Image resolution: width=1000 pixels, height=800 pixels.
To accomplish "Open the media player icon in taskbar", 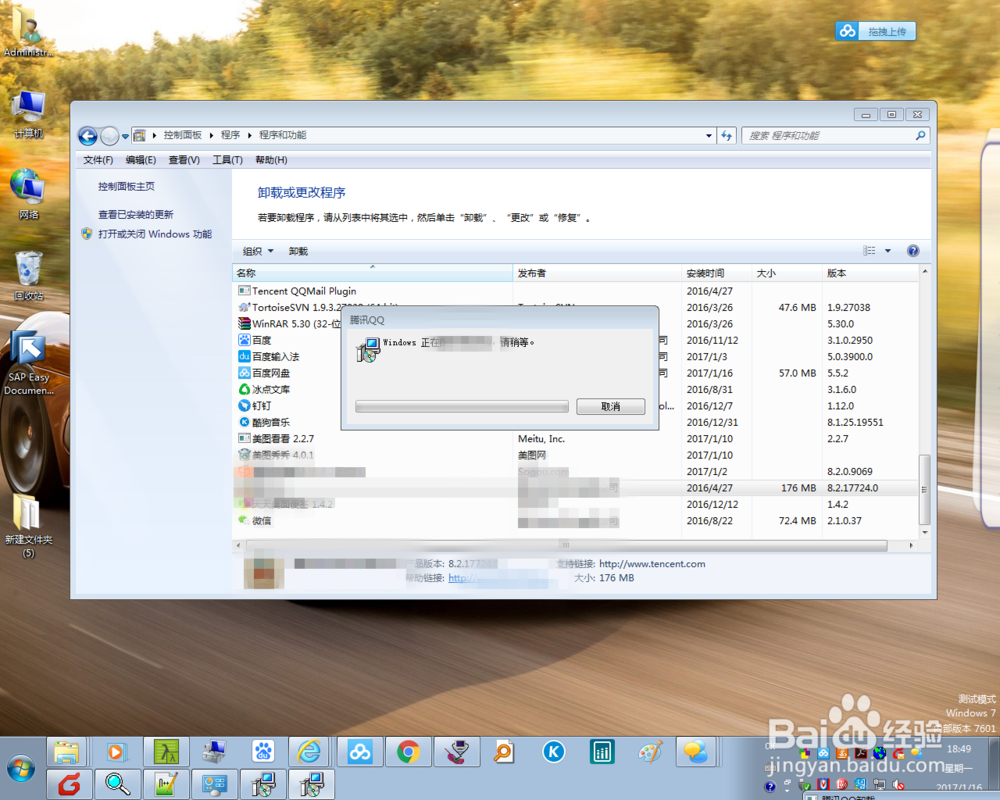I will [115, 753].
